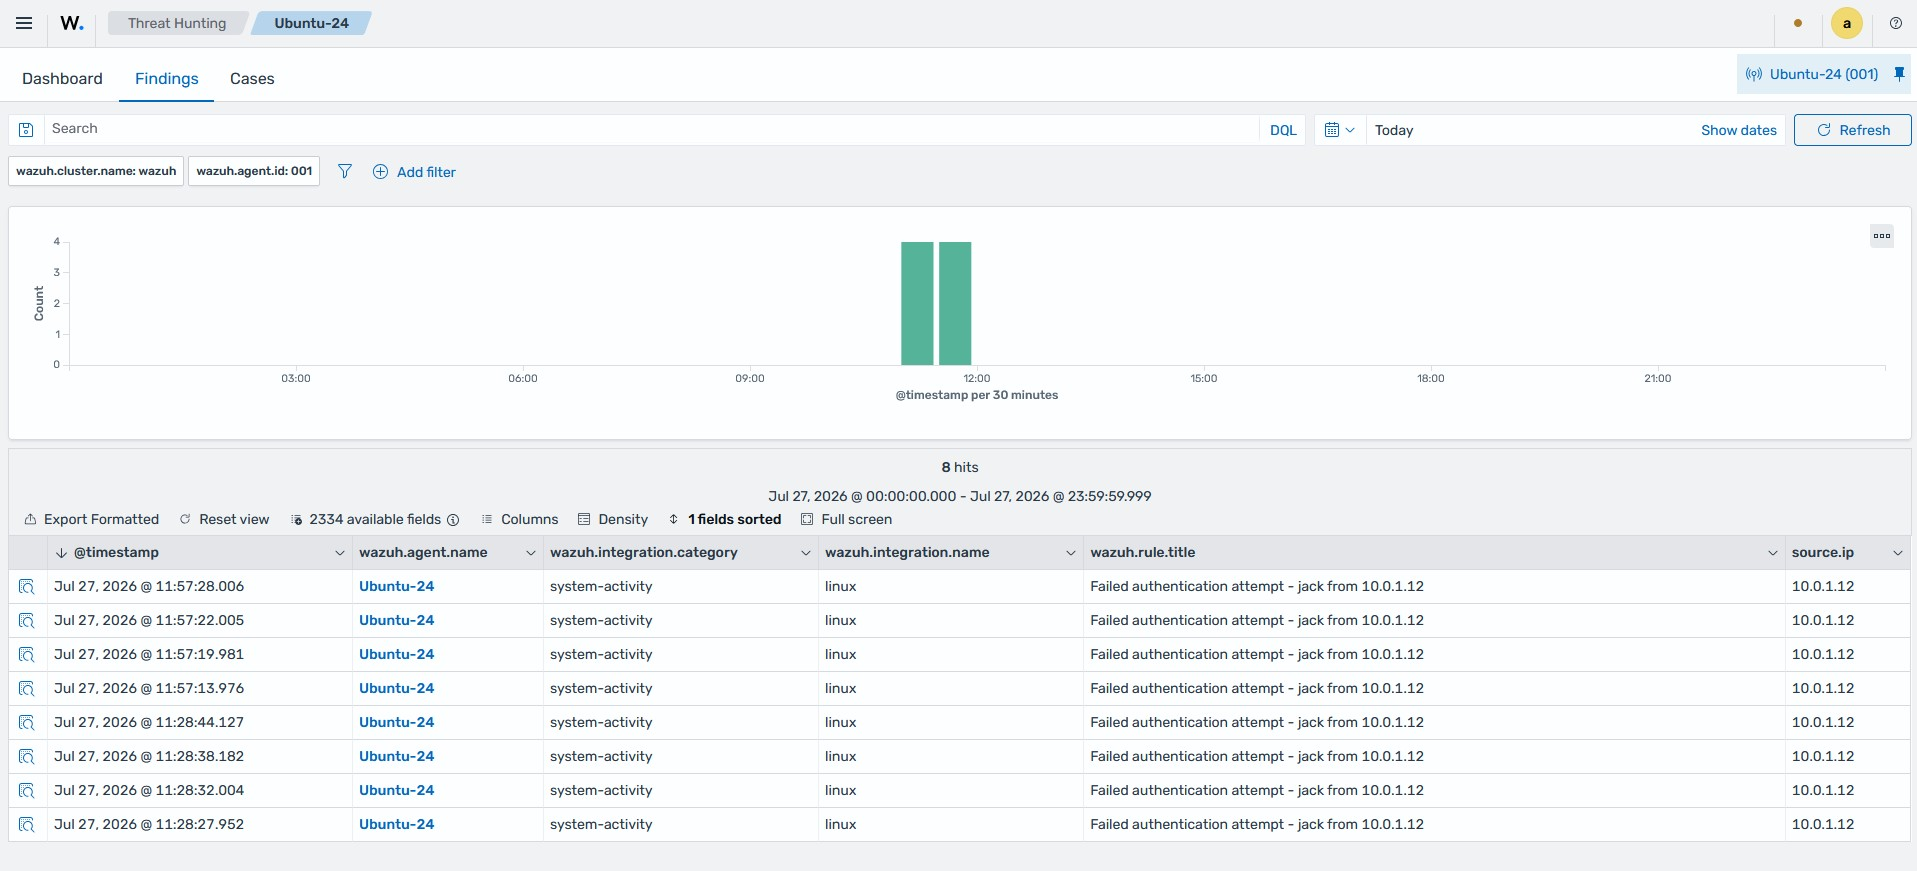Open chart options three-dots menu
Screen dimensions: 1917x871
(x=1882, y=236)
